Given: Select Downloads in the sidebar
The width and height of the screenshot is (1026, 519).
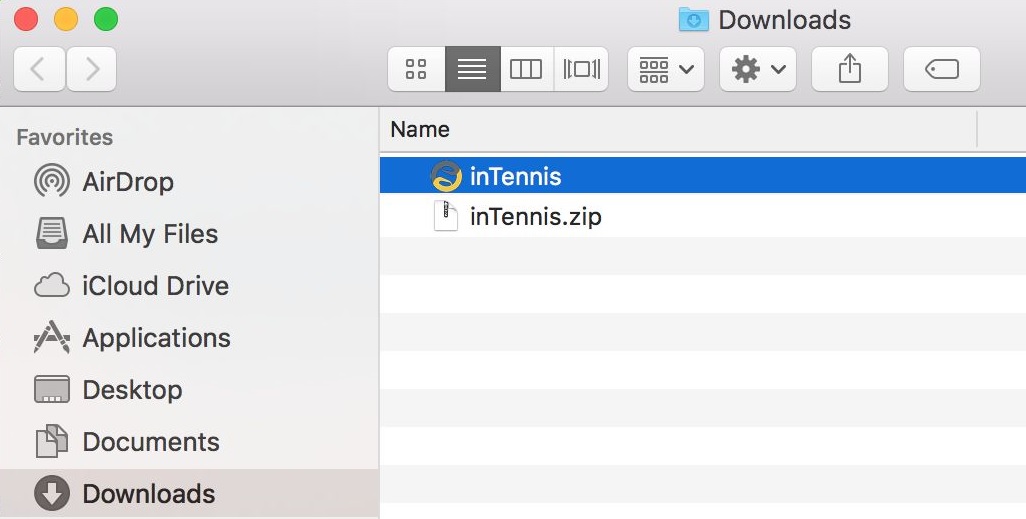Looking at the screenshot, I should pos(189,493).
